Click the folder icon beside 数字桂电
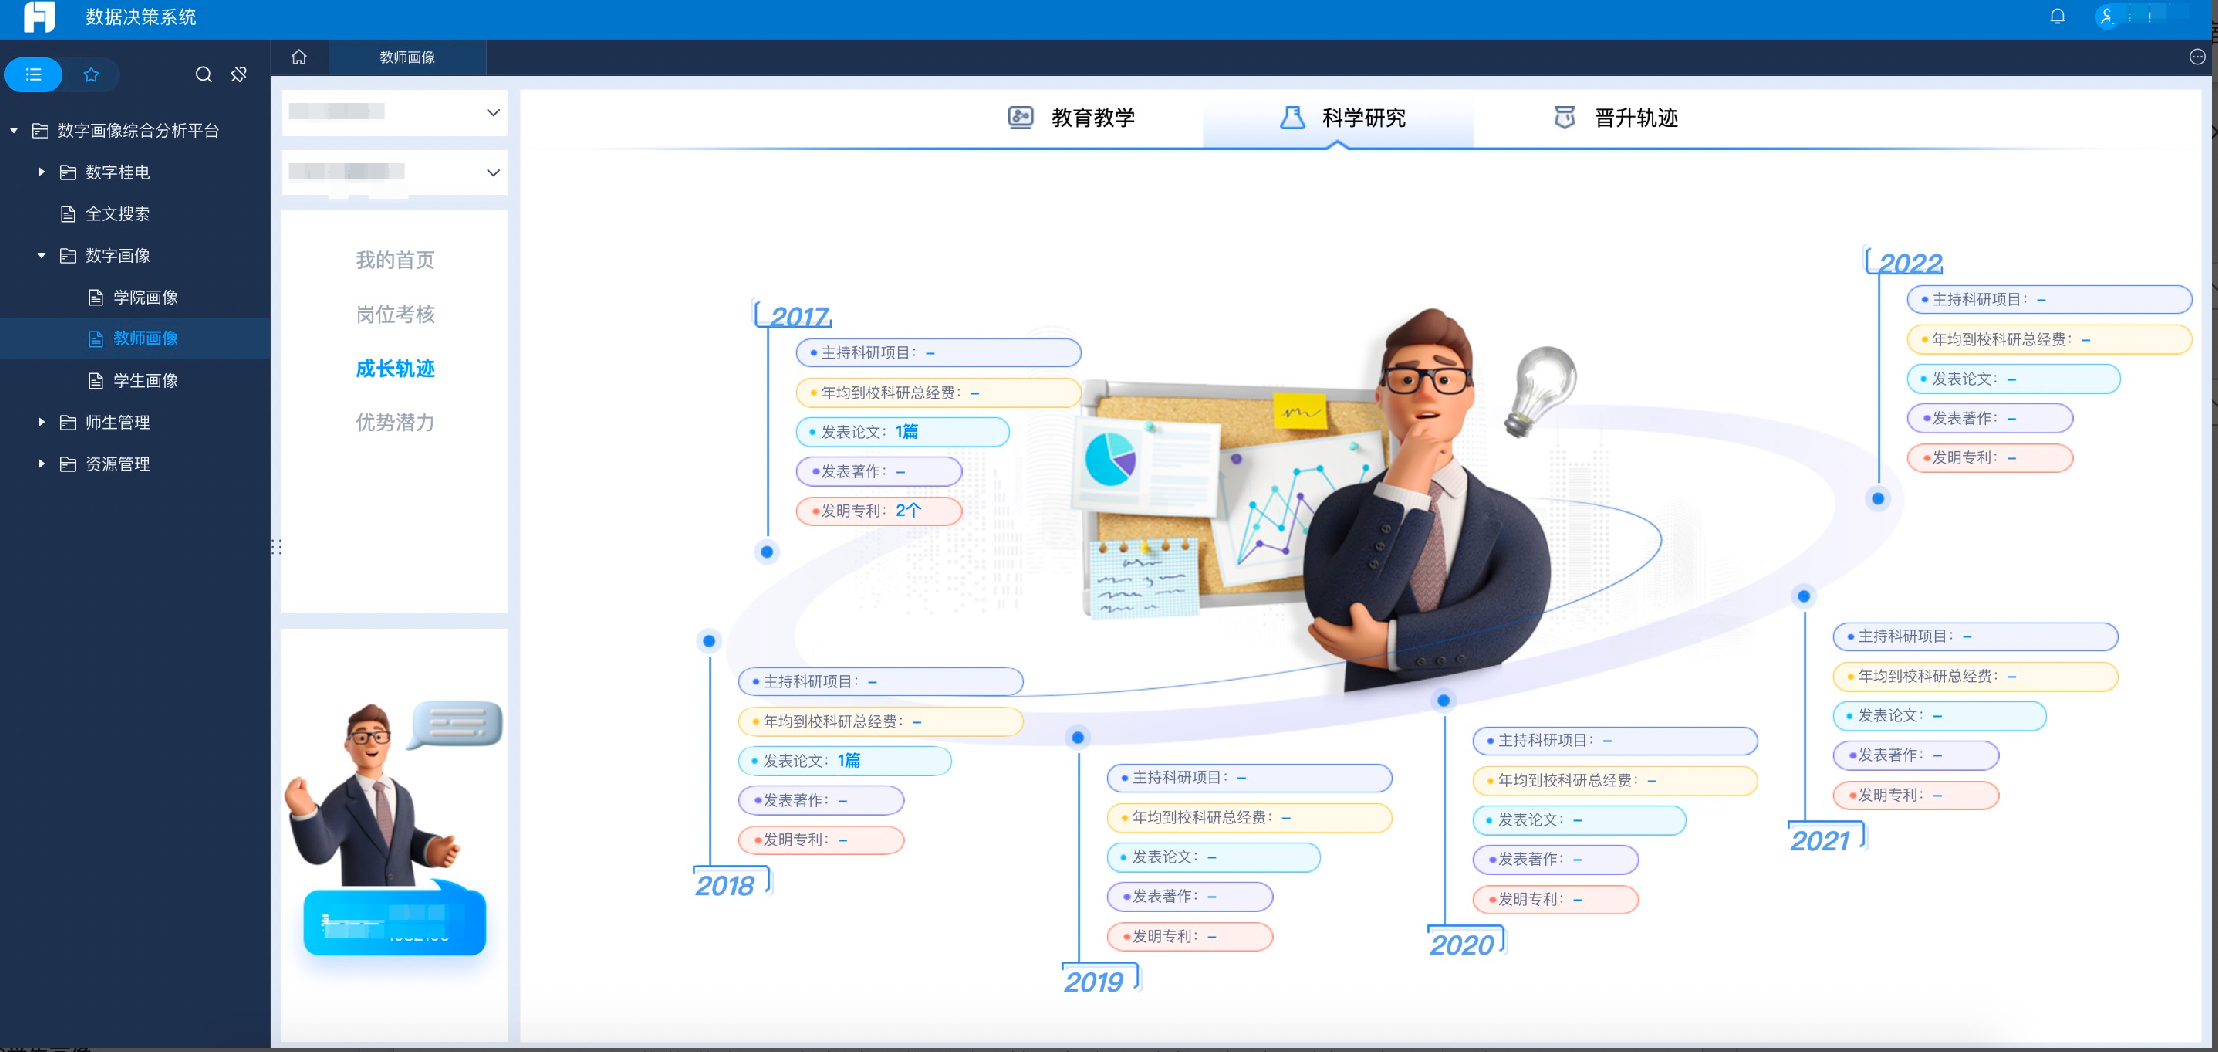The image size is (2218, 1052). (68, 172)
